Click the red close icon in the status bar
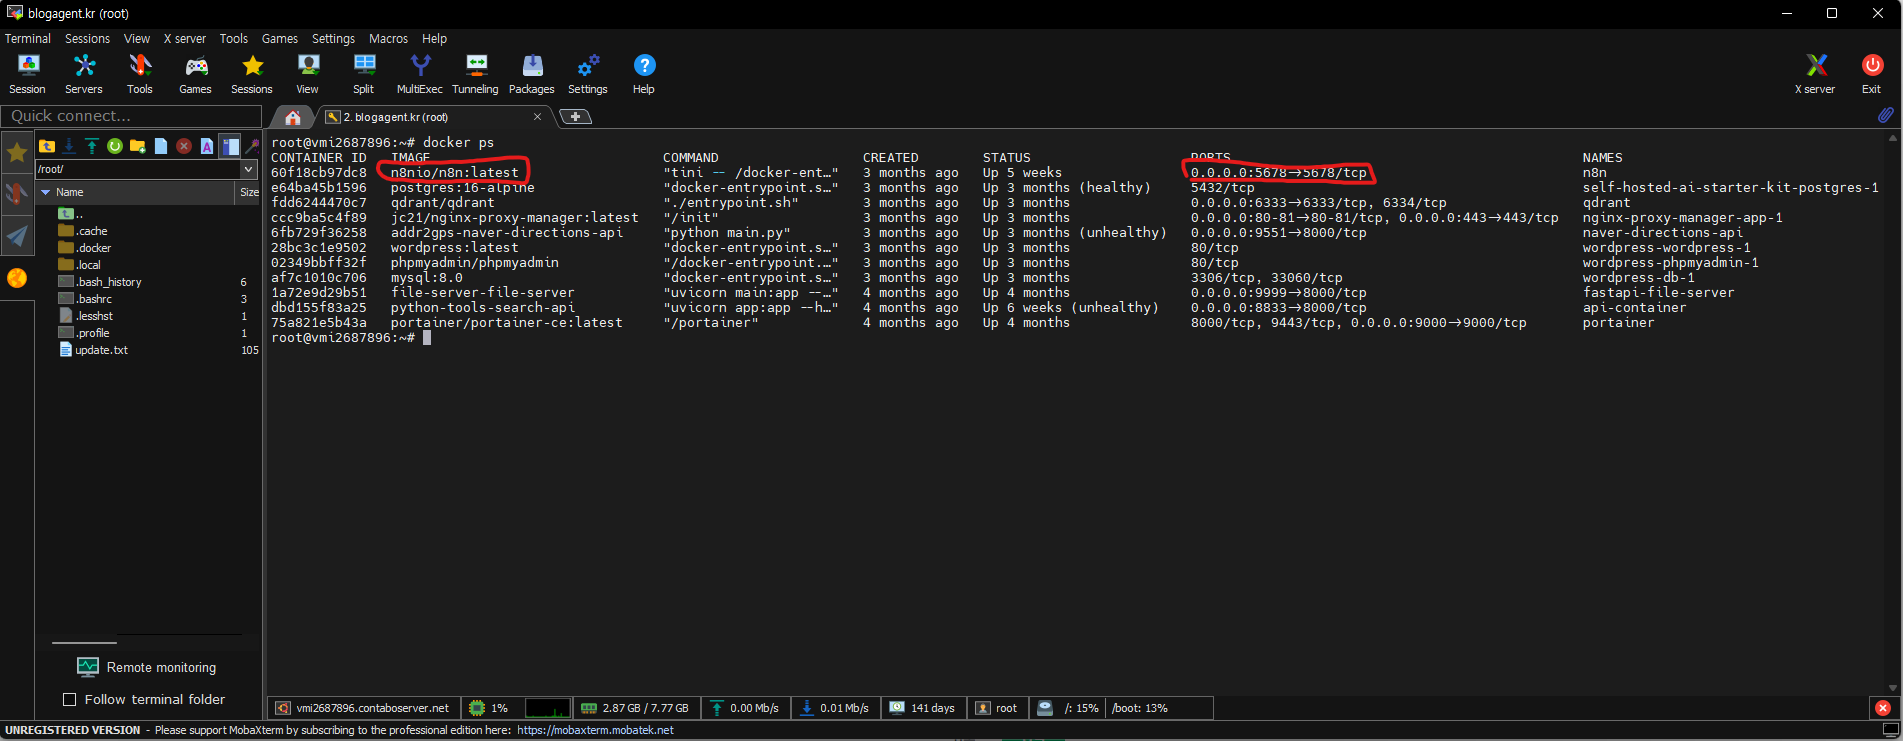This screenshot has width=1903, height=741. point(1883,708)
